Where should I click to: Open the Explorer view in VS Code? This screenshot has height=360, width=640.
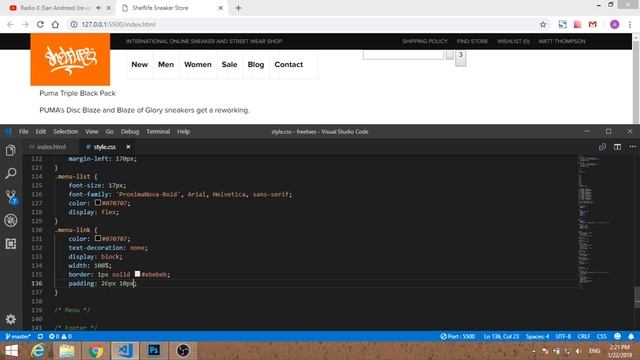pos(11,150)
